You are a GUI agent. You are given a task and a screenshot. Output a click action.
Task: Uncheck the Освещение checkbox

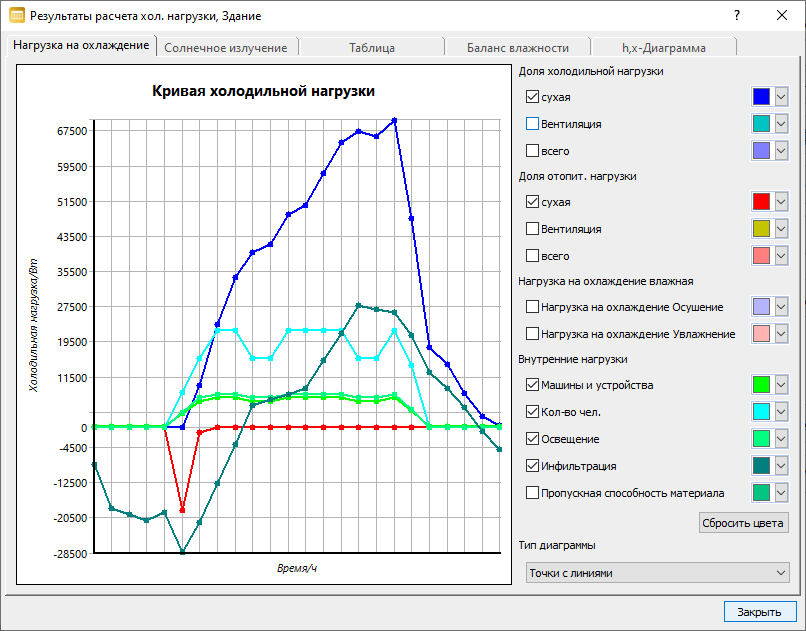click(532, 439)
